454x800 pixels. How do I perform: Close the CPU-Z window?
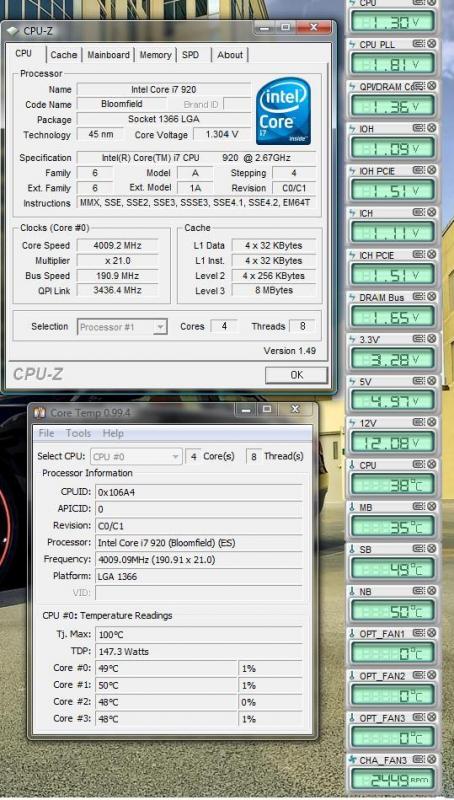tap(313, 27)
